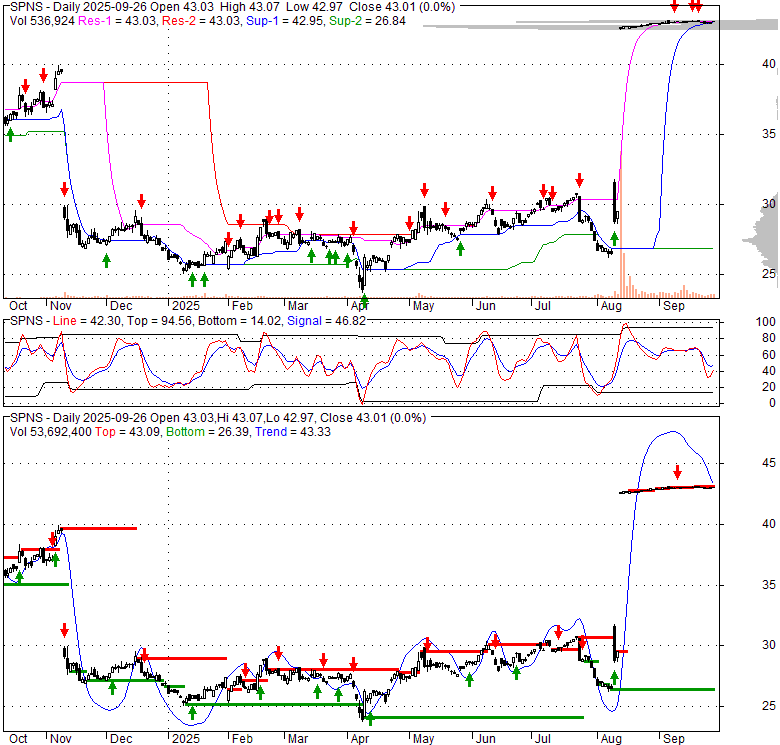Click the 'Feb' month label under top chart
Screen dimensions: 780x745
242,306
